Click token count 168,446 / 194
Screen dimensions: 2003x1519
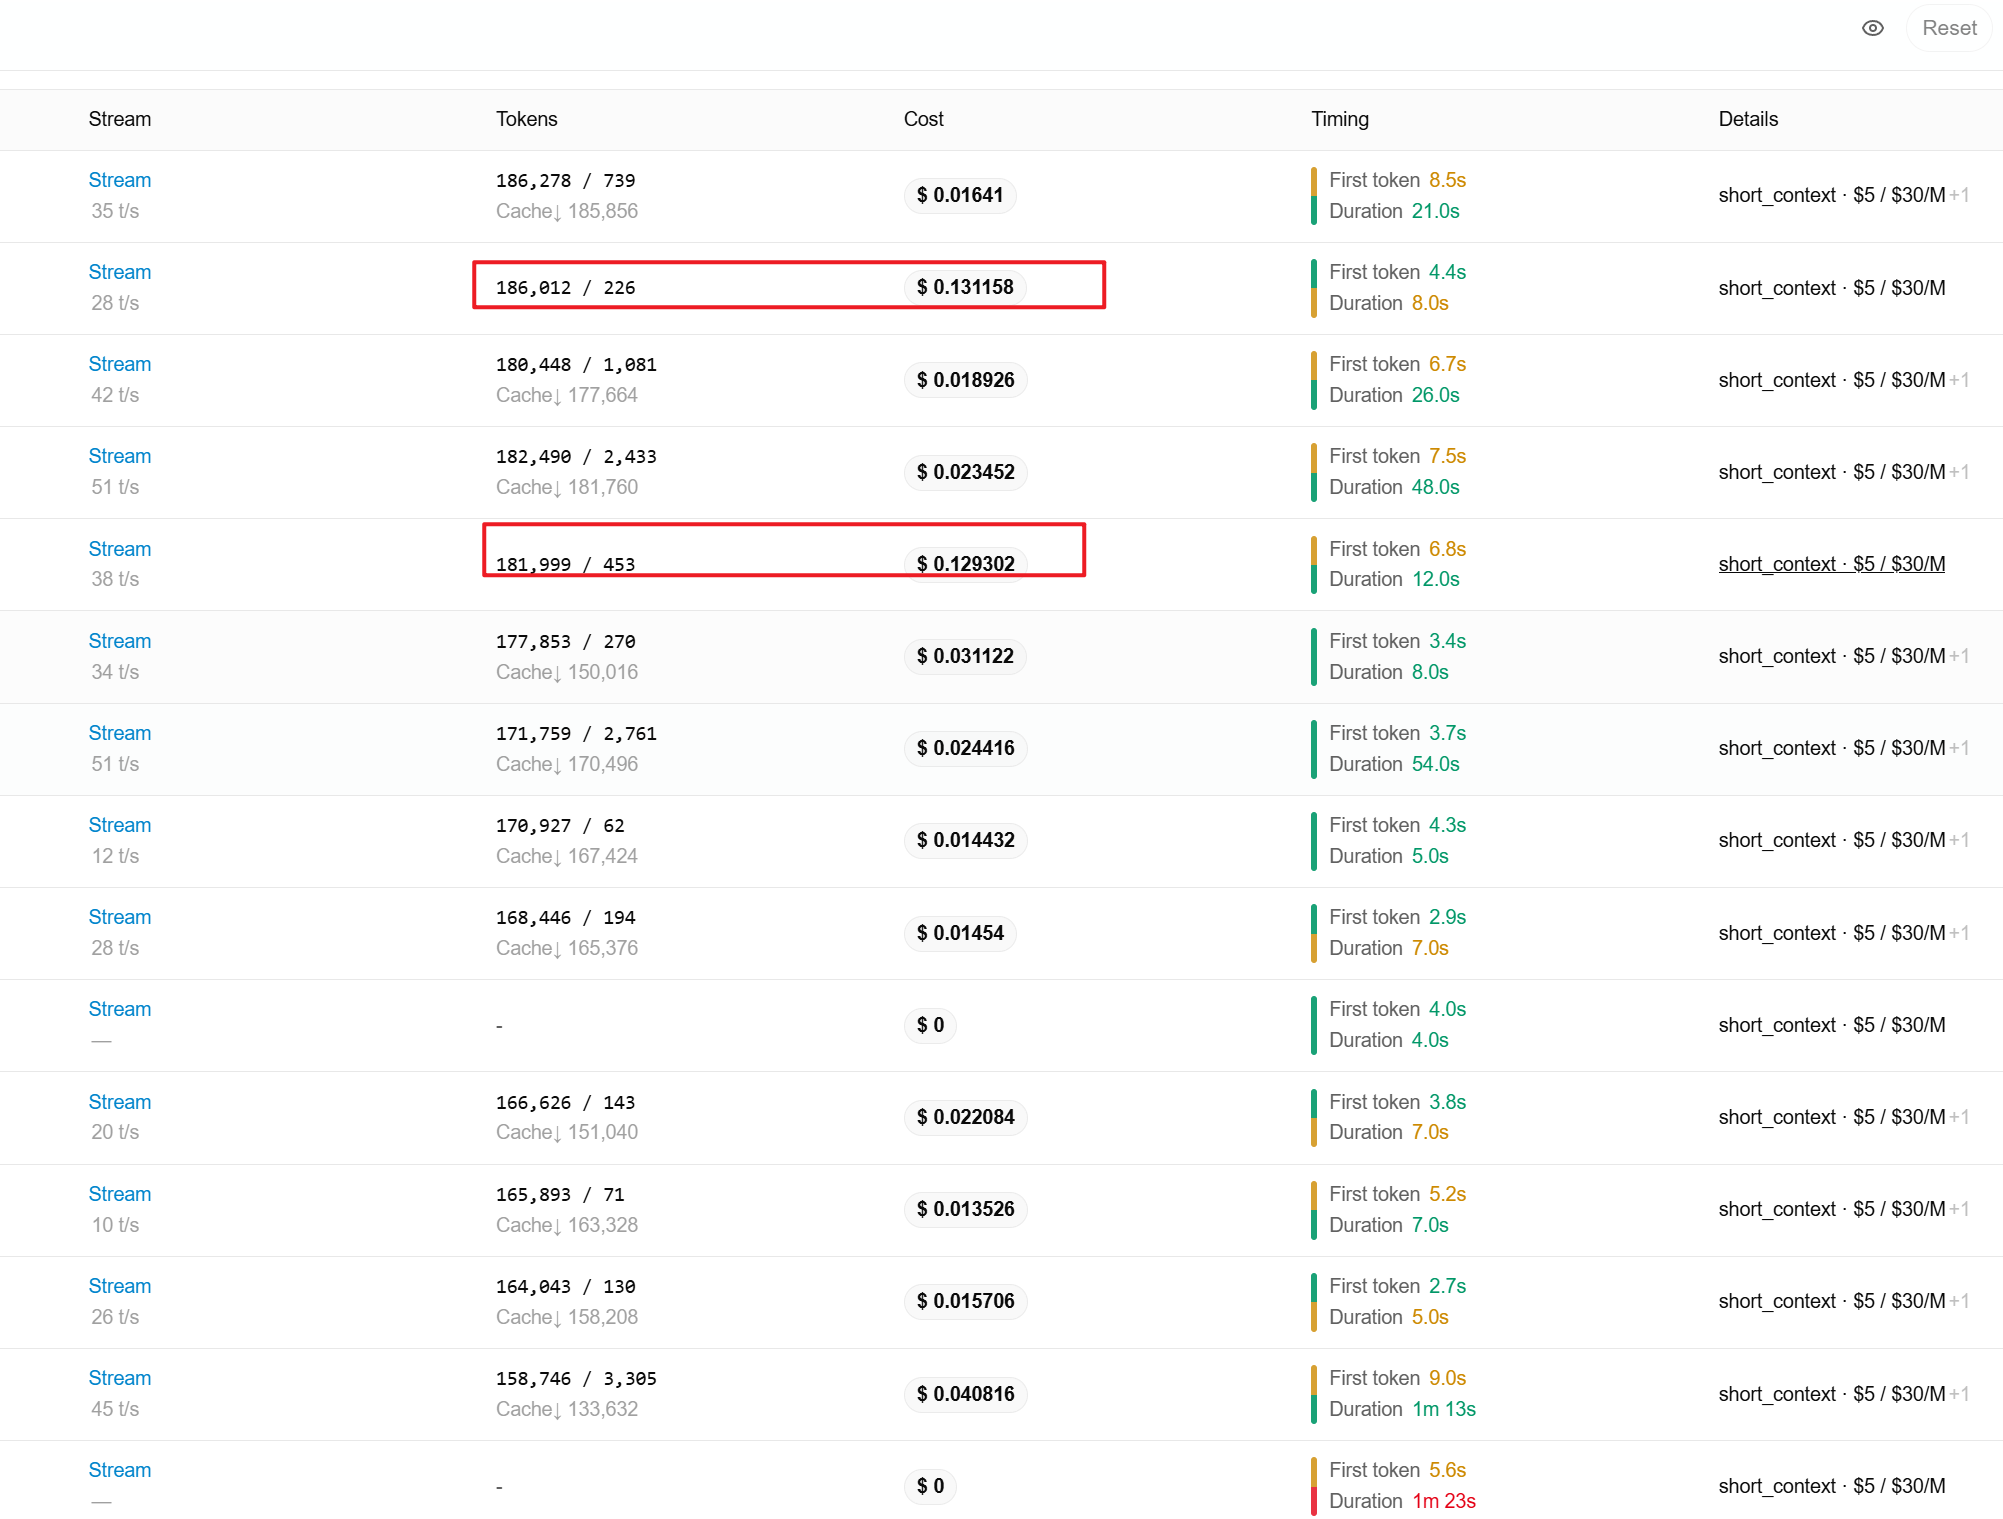(x=566, y=918)
